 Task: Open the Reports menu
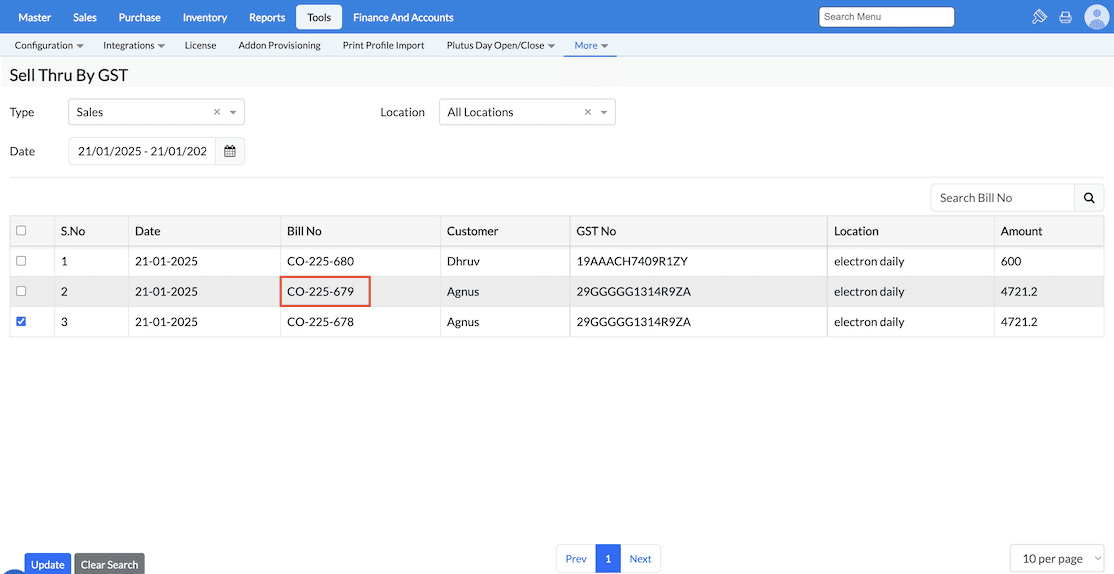(x=267, y=17)
